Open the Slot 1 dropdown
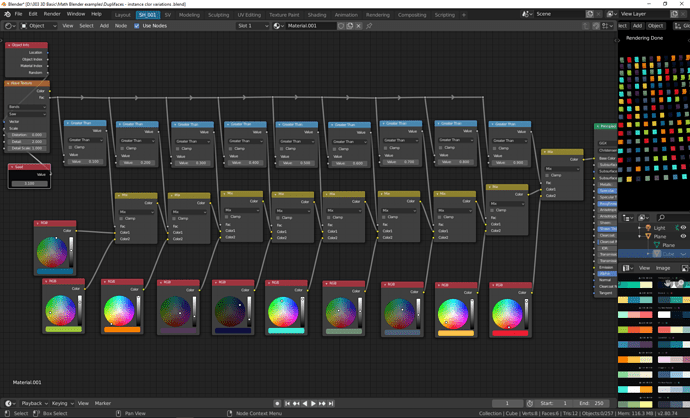 click(253, 26)
